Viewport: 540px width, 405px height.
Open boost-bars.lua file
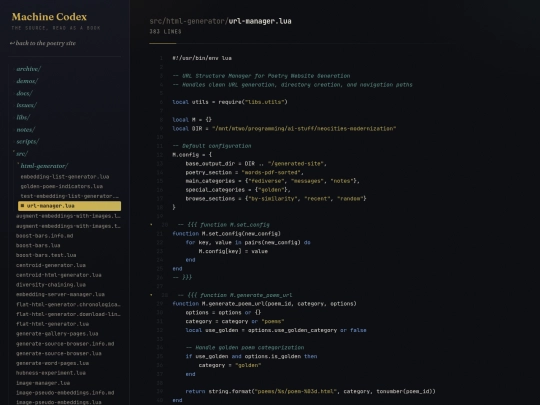pos(38,246)
